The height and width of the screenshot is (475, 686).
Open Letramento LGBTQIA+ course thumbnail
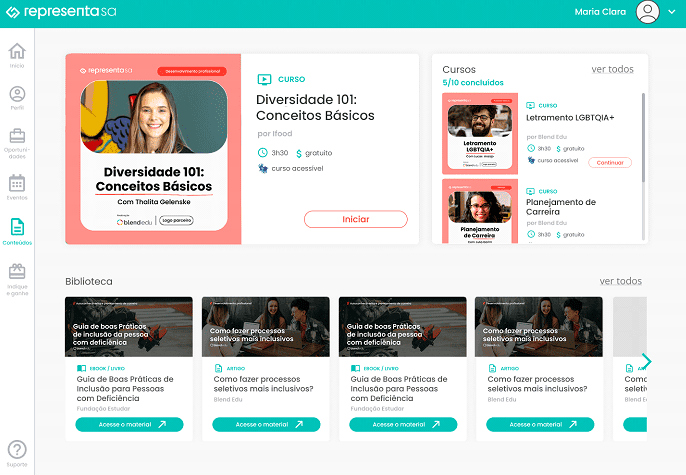click(480, 133)
